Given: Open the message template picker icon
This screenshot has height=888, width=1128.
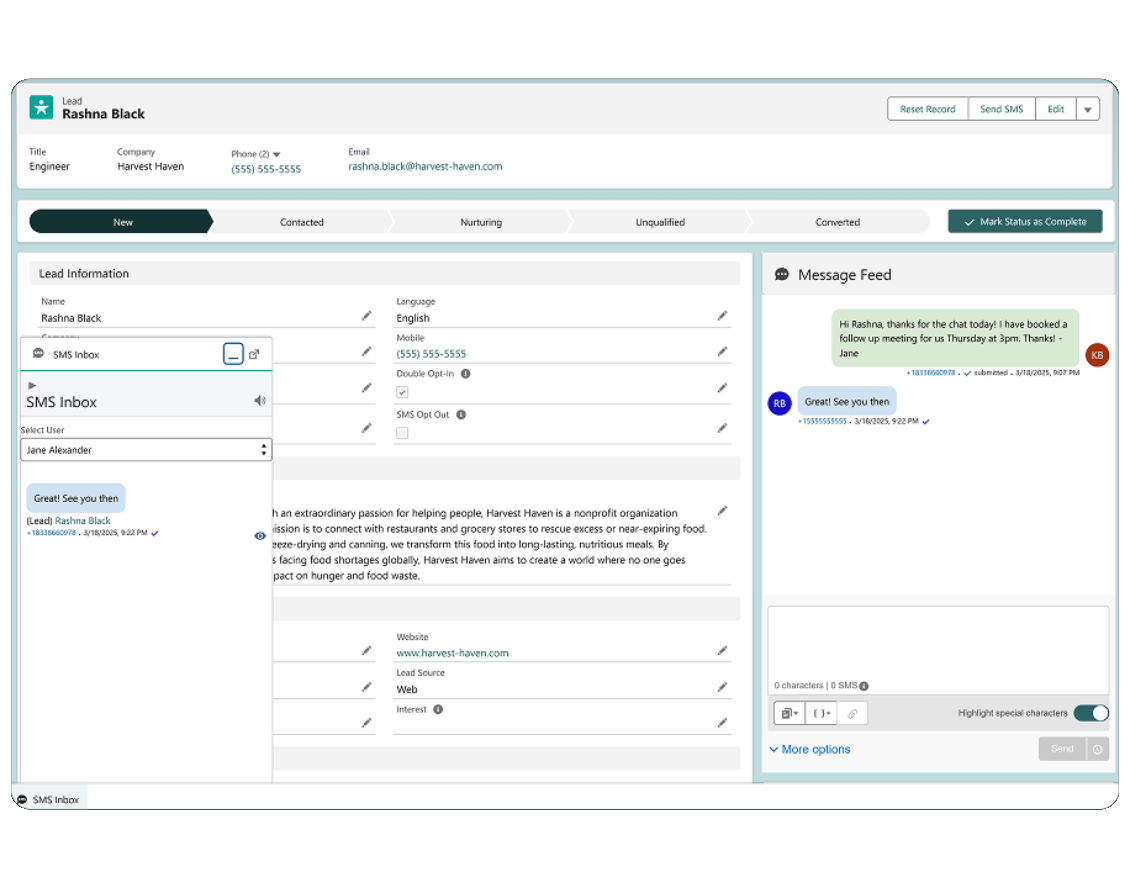Looking at the screenshot, I should (789, 712).
